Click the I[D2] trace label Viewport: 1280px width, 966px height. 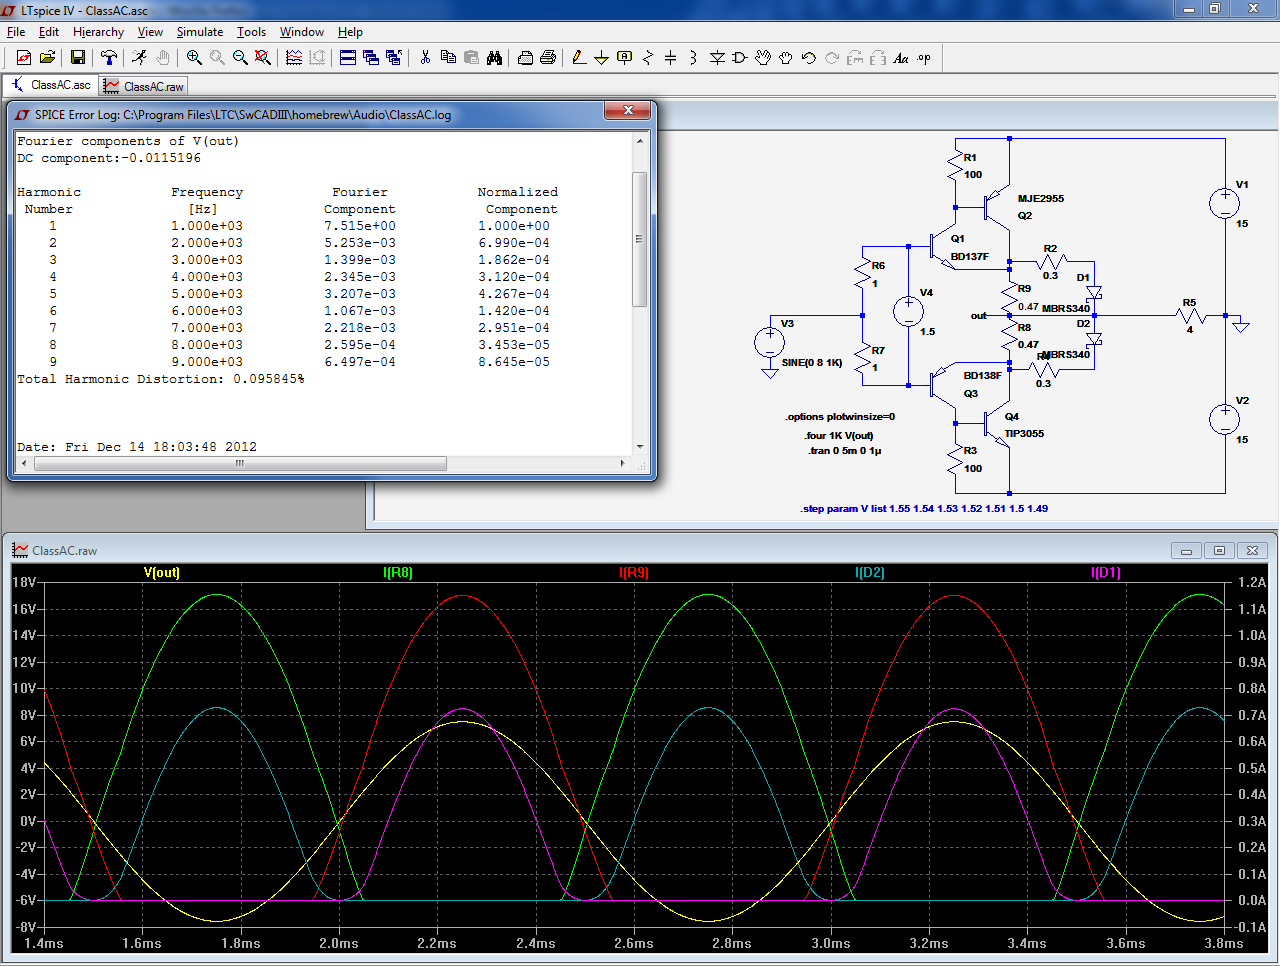(x=870, y=573)
